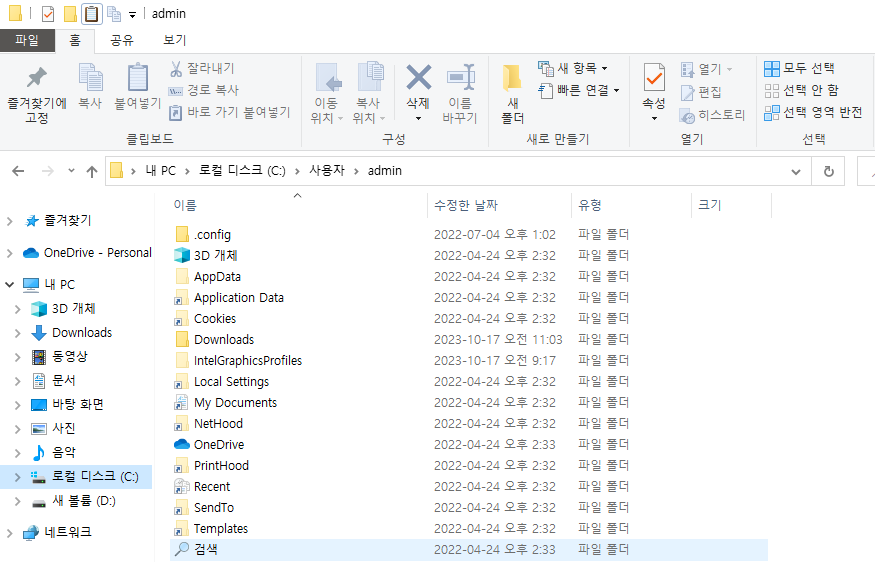Create a 새 폴더 new folder
Screen dimensions: 875x562
point(512,93)
